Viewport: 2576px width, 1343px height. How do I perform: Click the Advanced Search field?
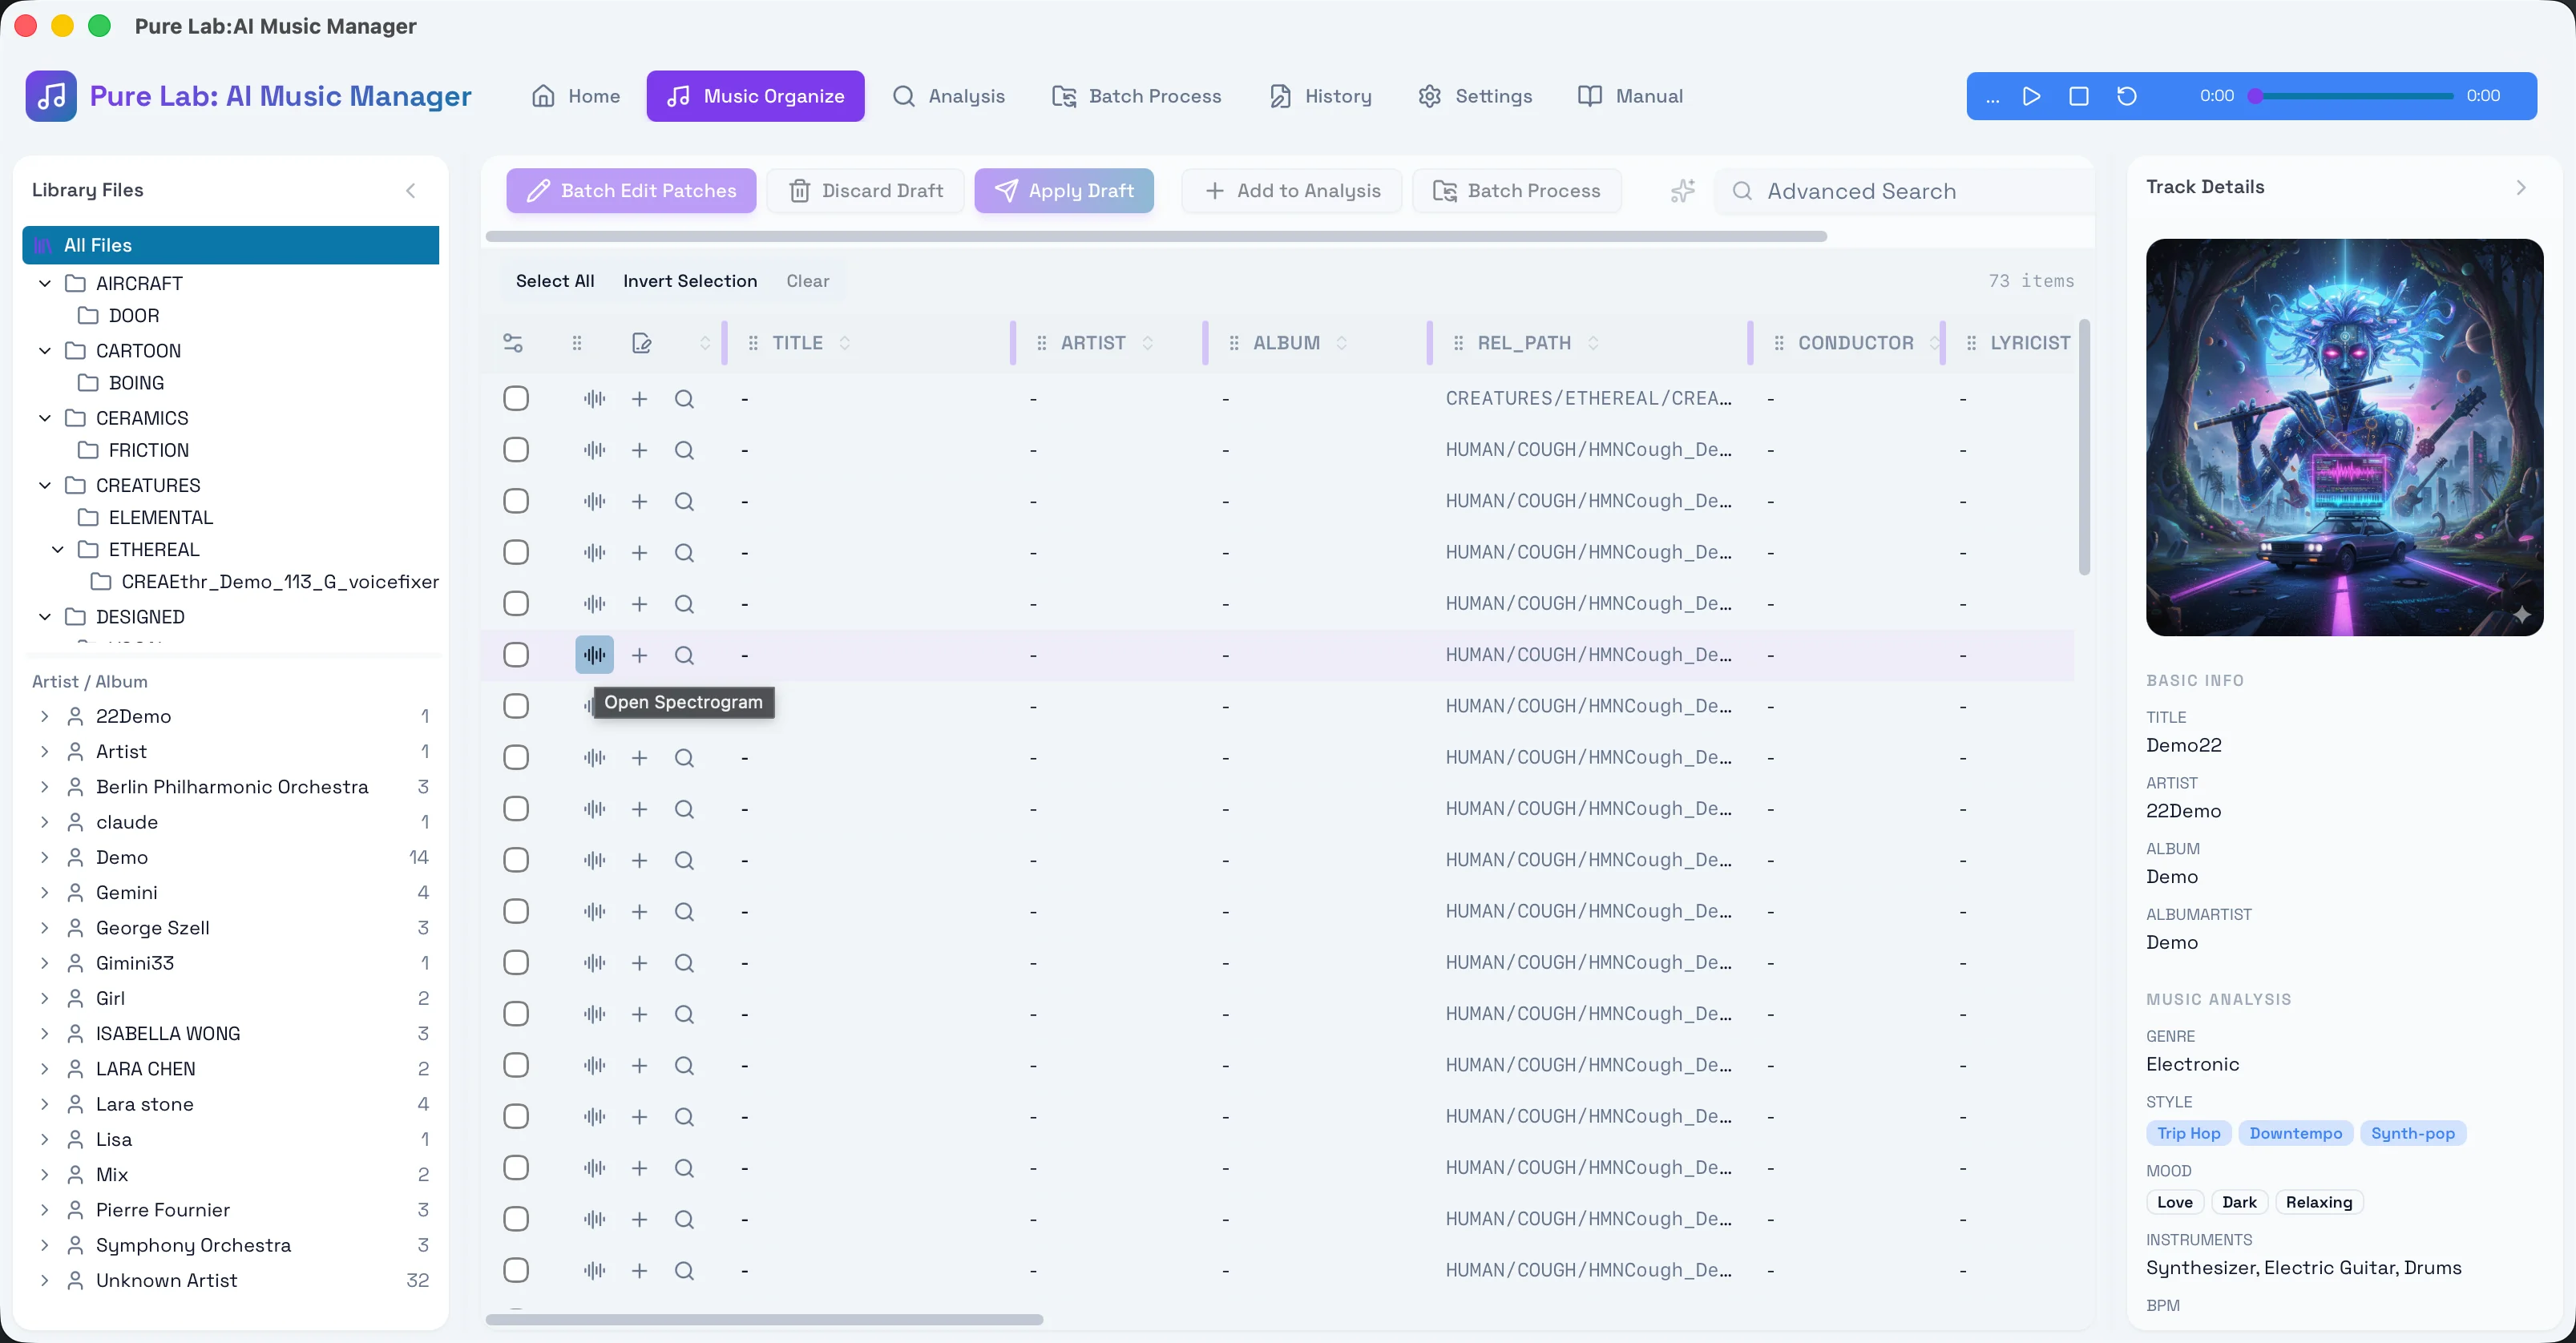coord(1905,190)
